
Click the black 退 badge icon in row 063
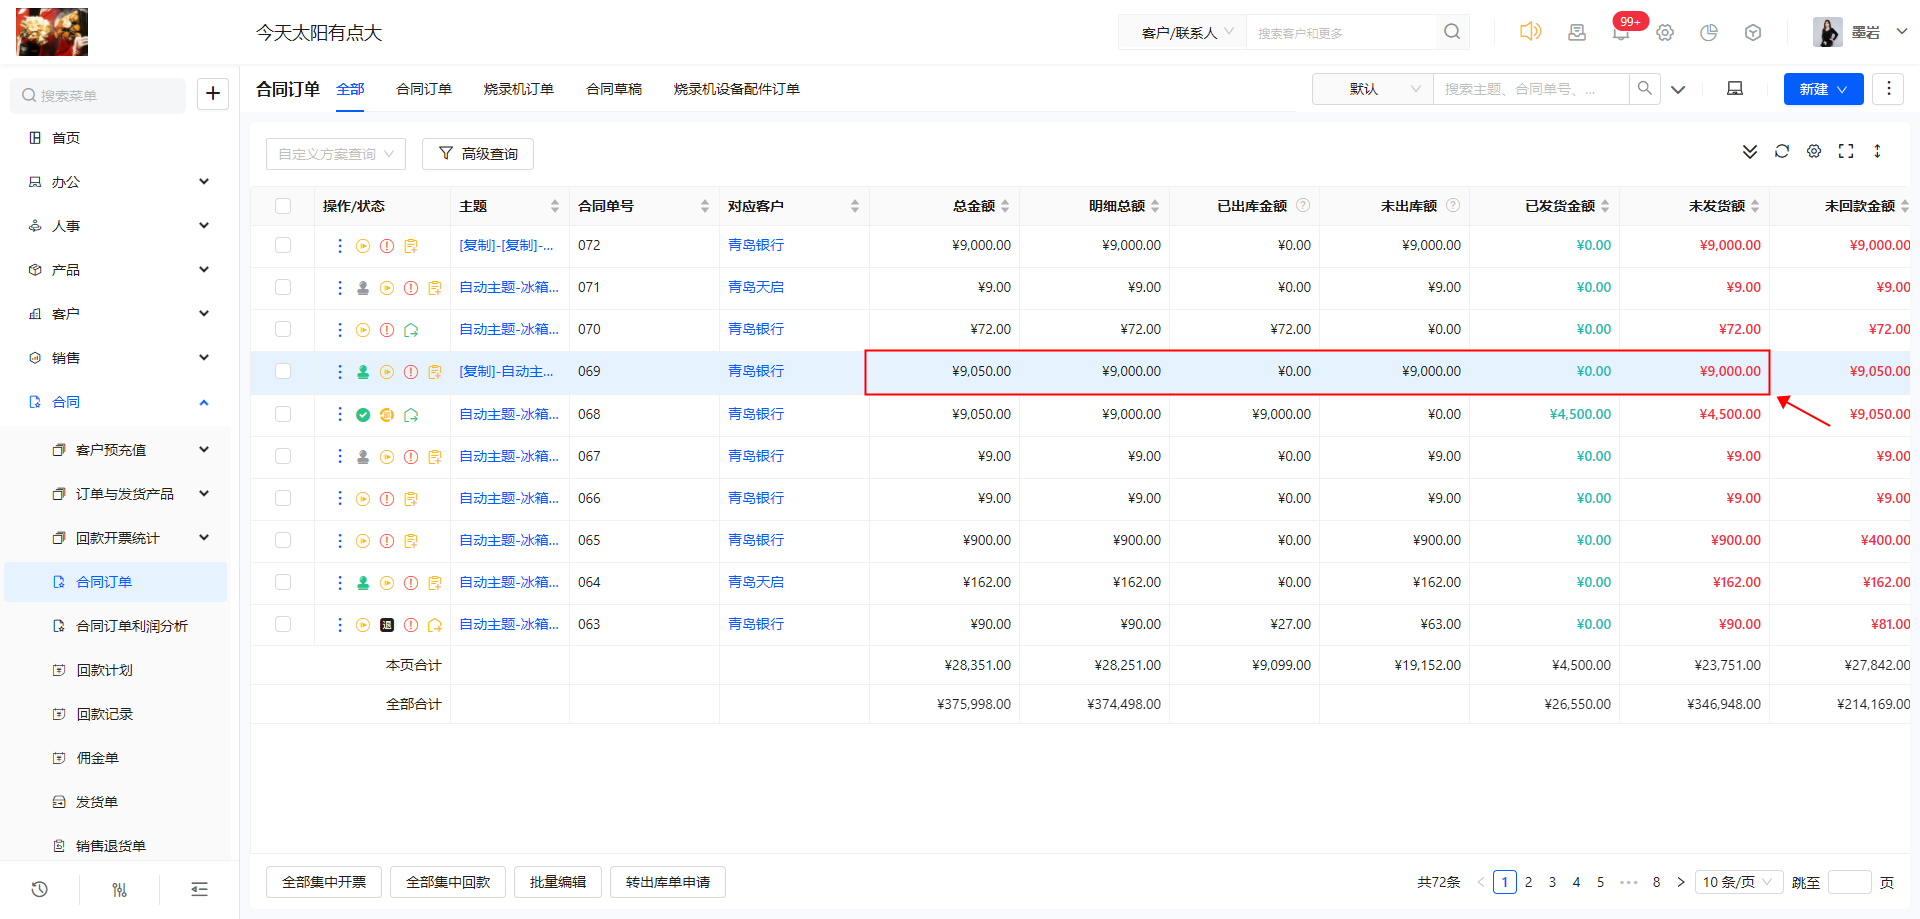[387, 625]
